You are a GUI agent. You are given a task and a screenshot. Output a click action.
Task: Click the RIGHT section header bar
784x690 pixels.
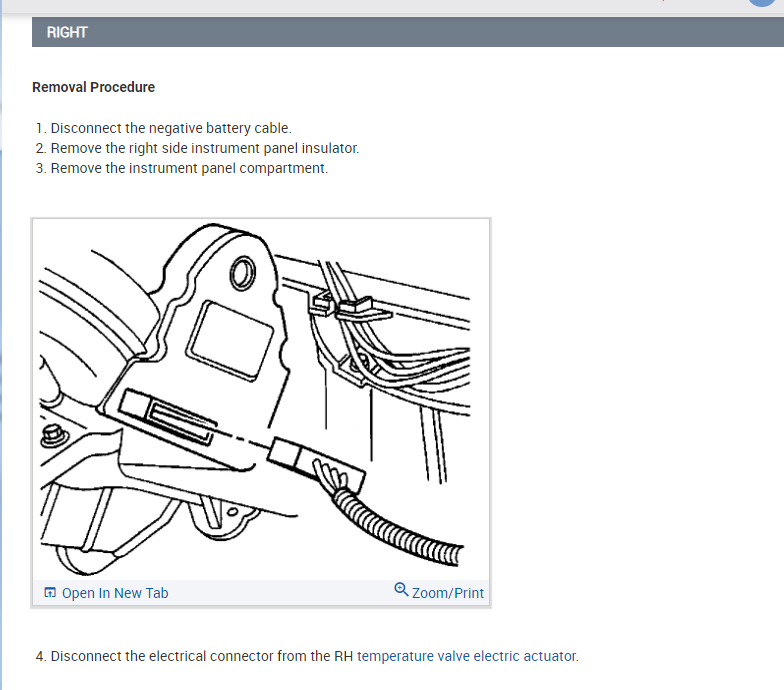click(x=408, y=32)
